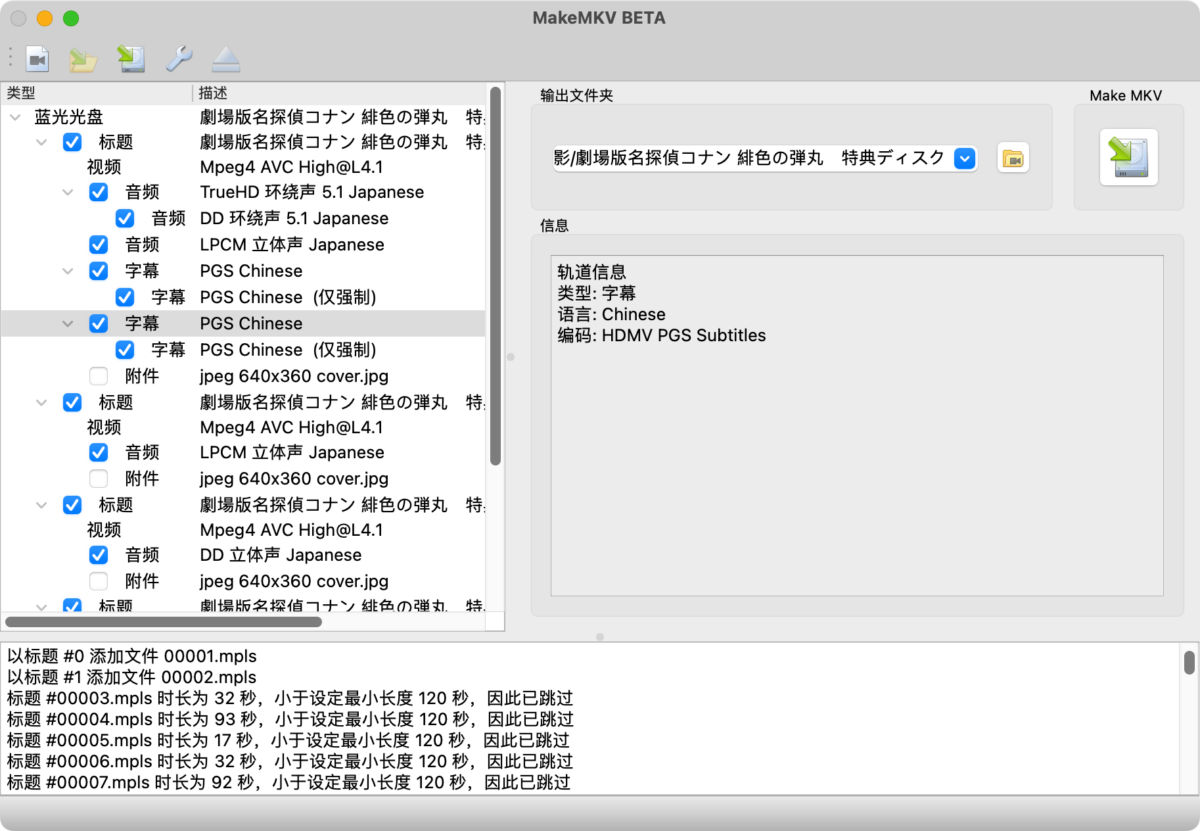
Task: Uncheck the highlighted PGS Chinese subtitle checkbox
Action: (x=98, y=323)
